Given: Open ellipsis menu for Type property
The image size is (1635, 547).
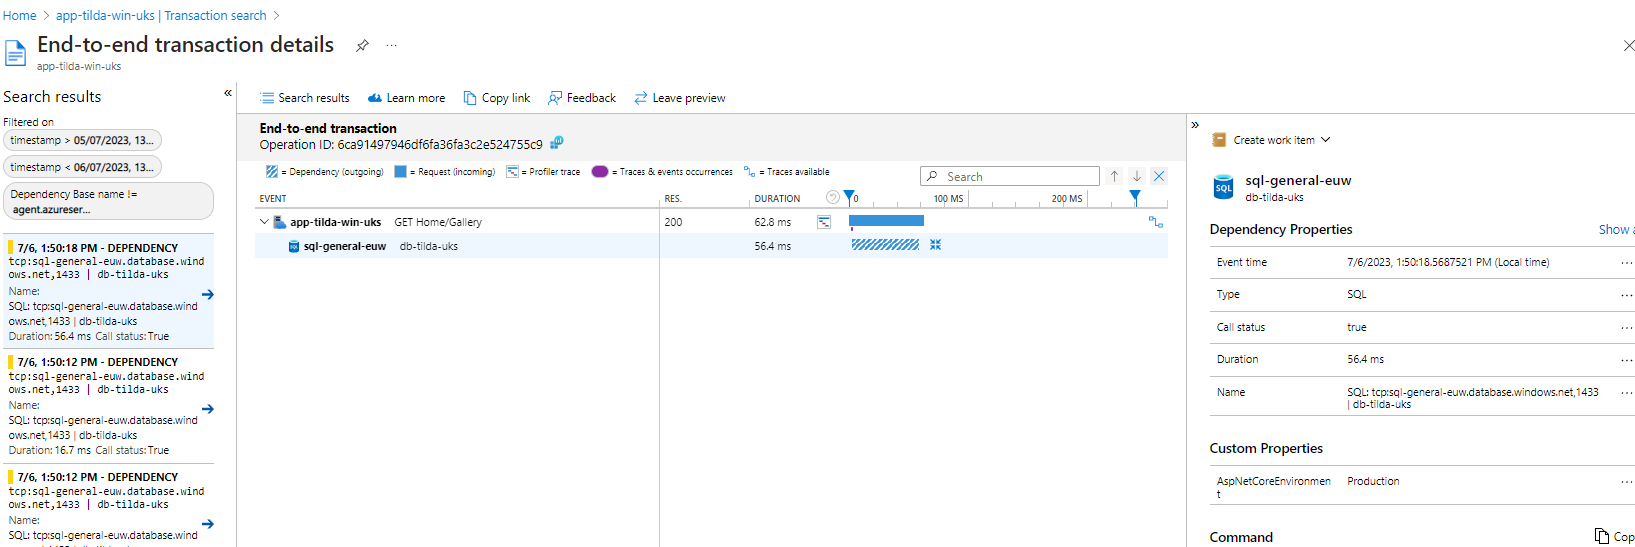Looking at the screenshot, I should (1627, 294).
